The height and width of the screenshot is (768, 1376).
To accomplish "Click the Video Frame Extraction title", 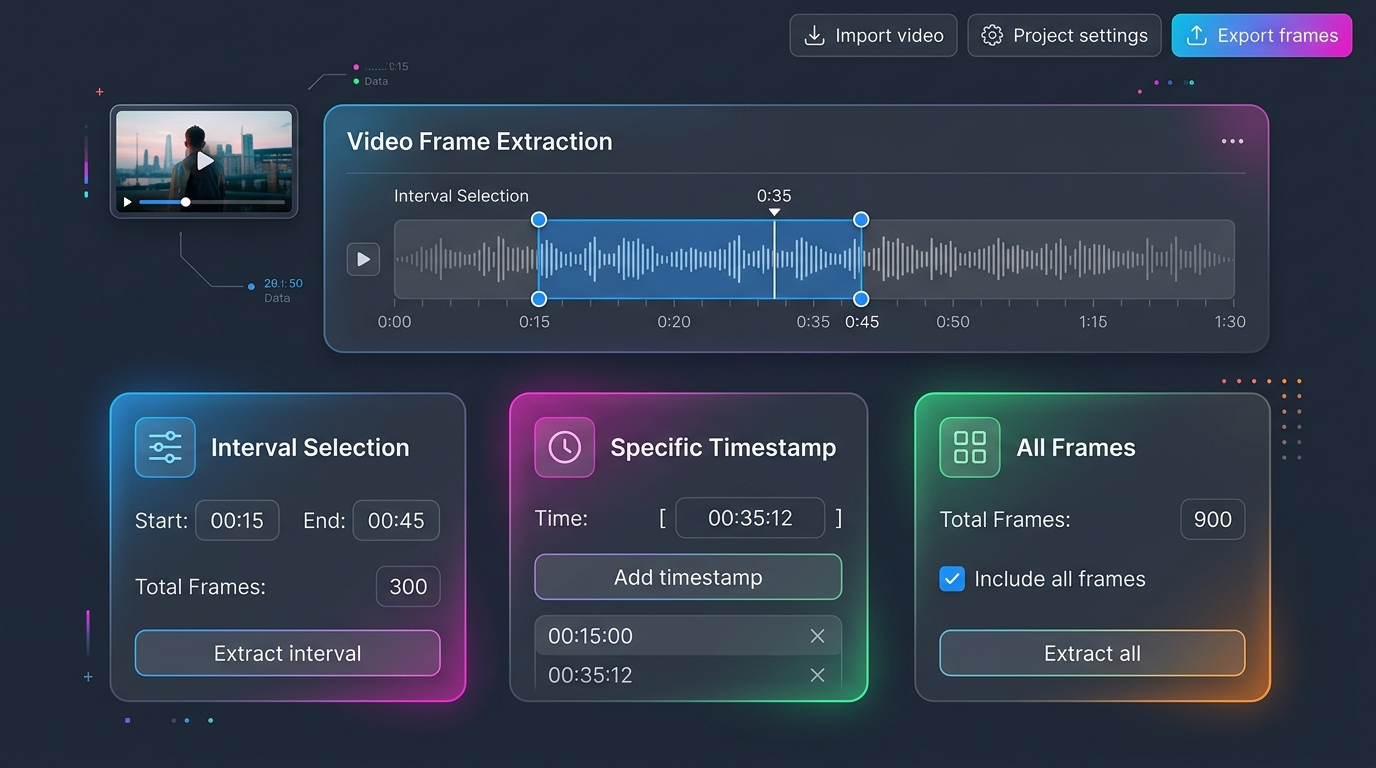I will click(479, 141).
